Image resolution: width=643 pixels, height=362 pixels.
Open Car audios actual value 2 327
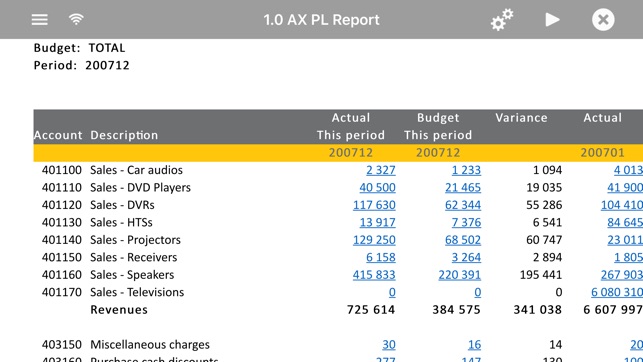381,170
